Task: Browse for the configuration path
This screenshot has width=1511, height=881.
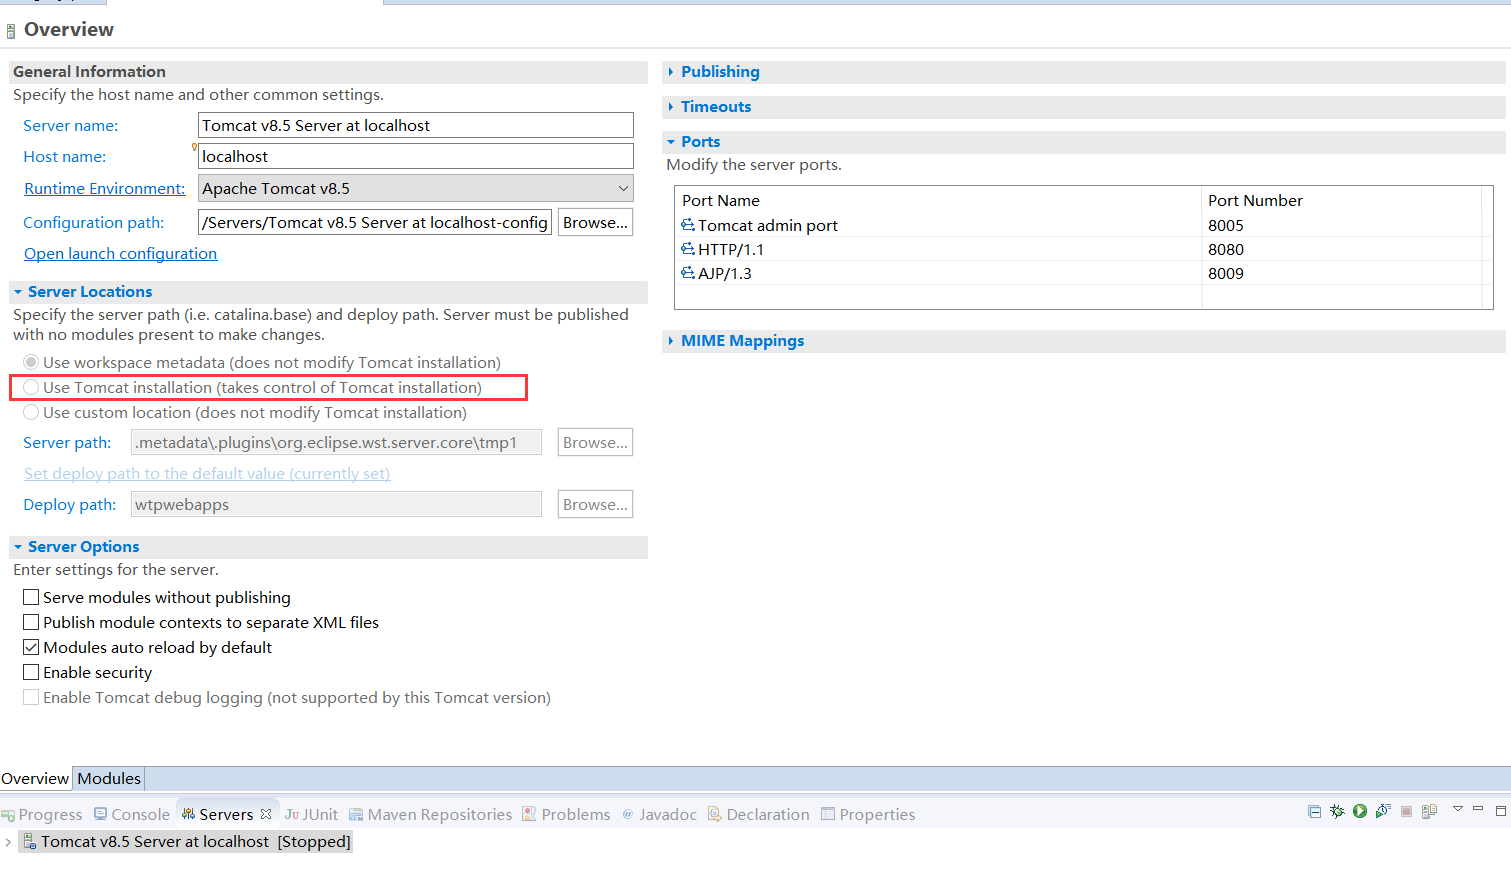Action: tap(595, 222)
